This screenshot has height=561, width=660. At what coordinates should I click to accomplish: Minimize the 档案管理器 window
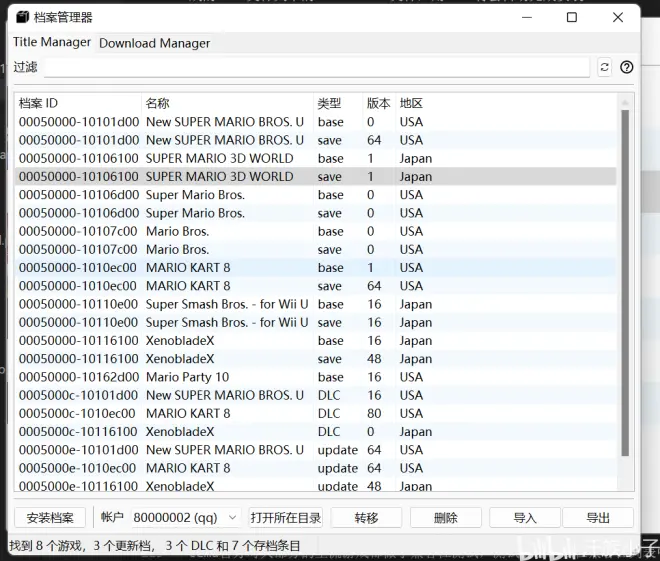point(527,17)
